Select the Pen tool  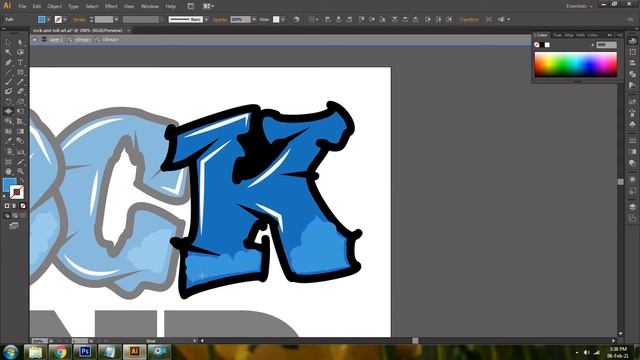coord(8,62)
